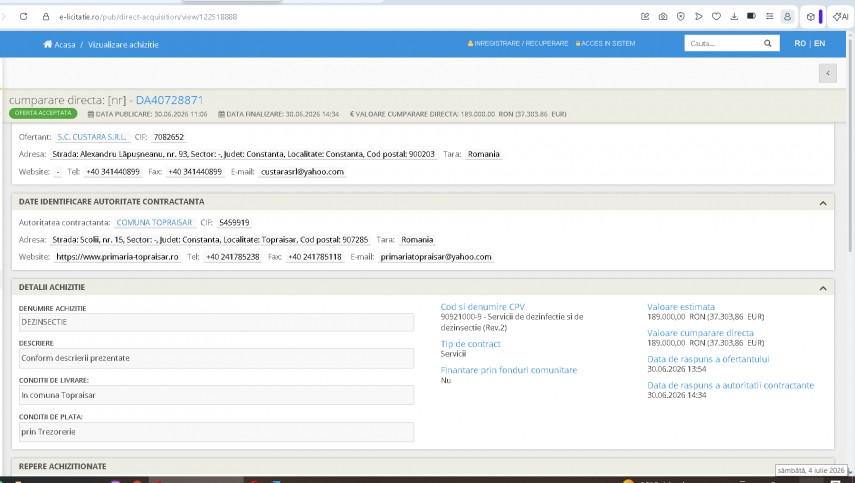Screen dimensions: 855x483
Task: Open Inregistrare / Recuperare menu item
Action: coord(517,43)
